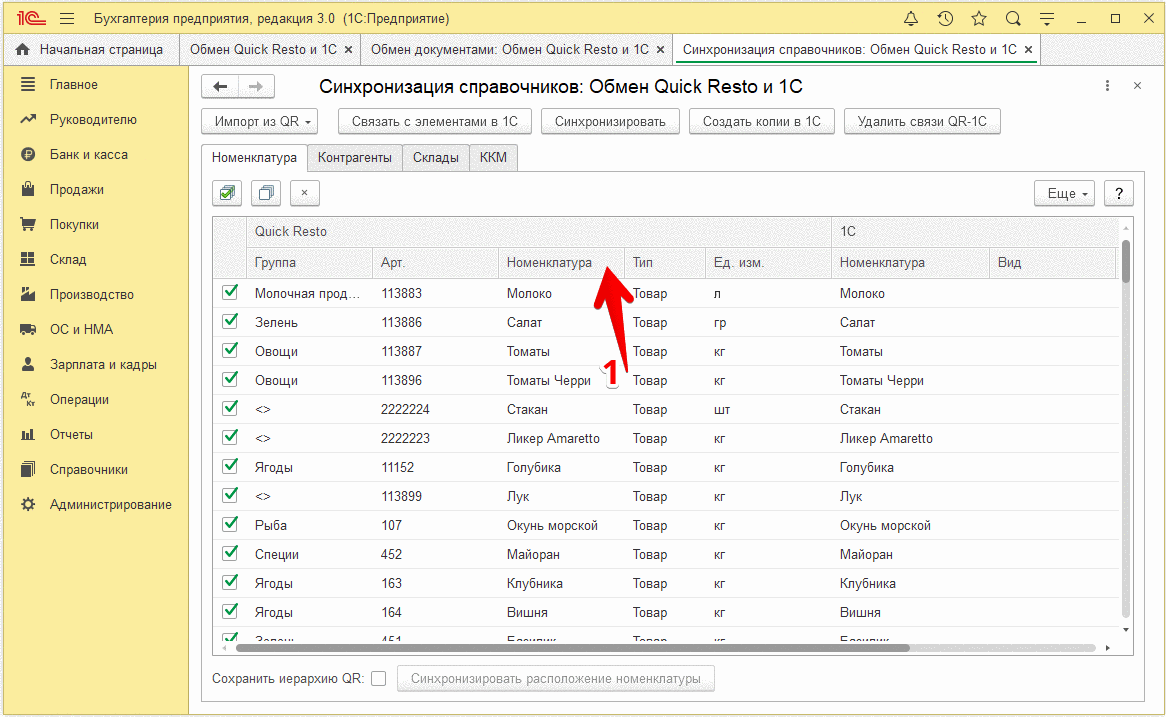Open Банк и касса section icon

[28, 154]
